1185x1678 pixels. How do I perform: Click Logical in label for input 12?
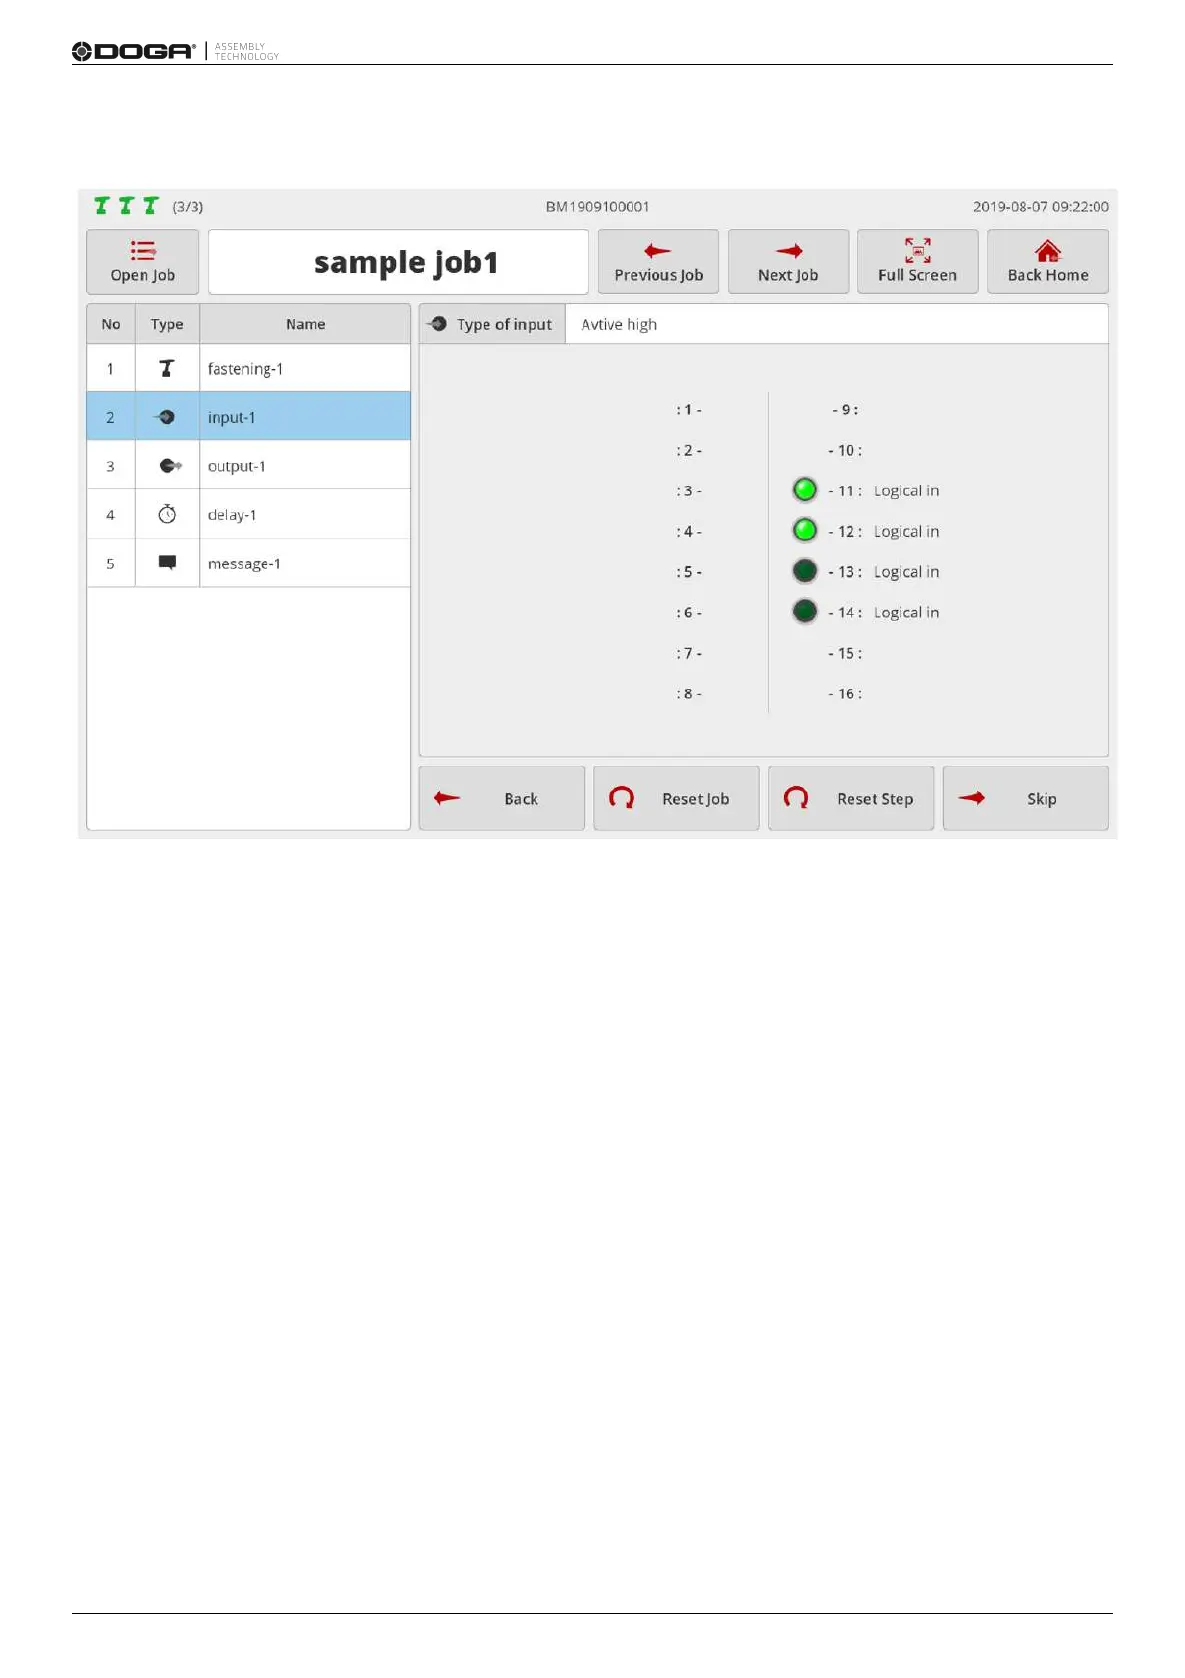906,532
